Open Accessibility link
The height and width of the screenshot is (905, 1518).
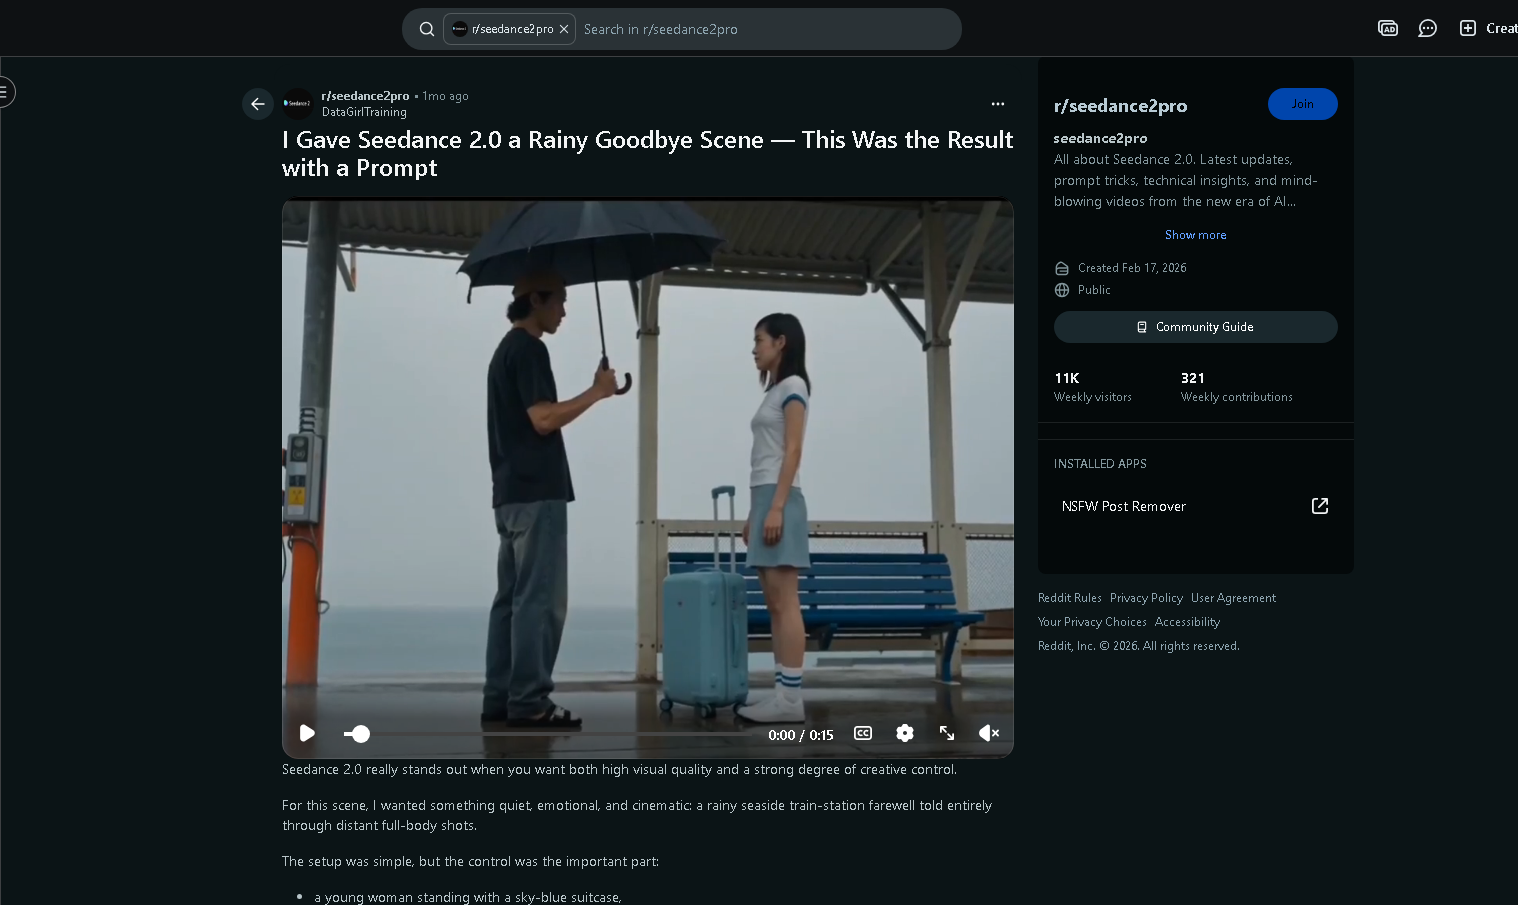(x=1187, y=622)
